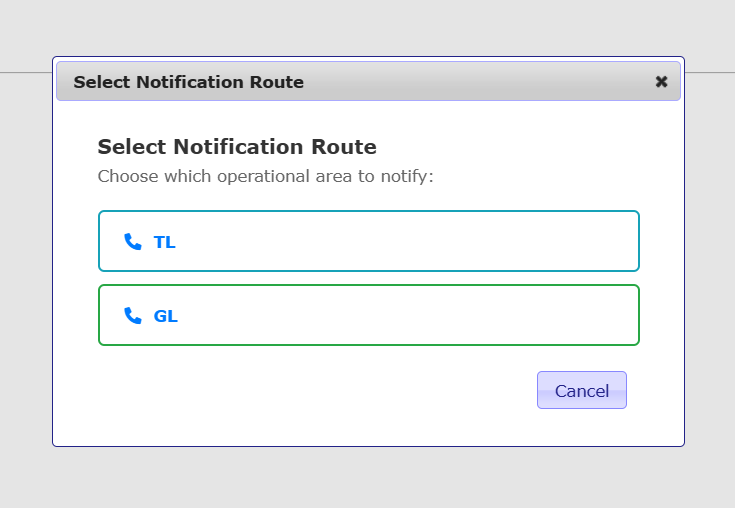Click the 'Choose which operational area' prompt text
The image size is (735, 508).
click(x=265, y=177)
